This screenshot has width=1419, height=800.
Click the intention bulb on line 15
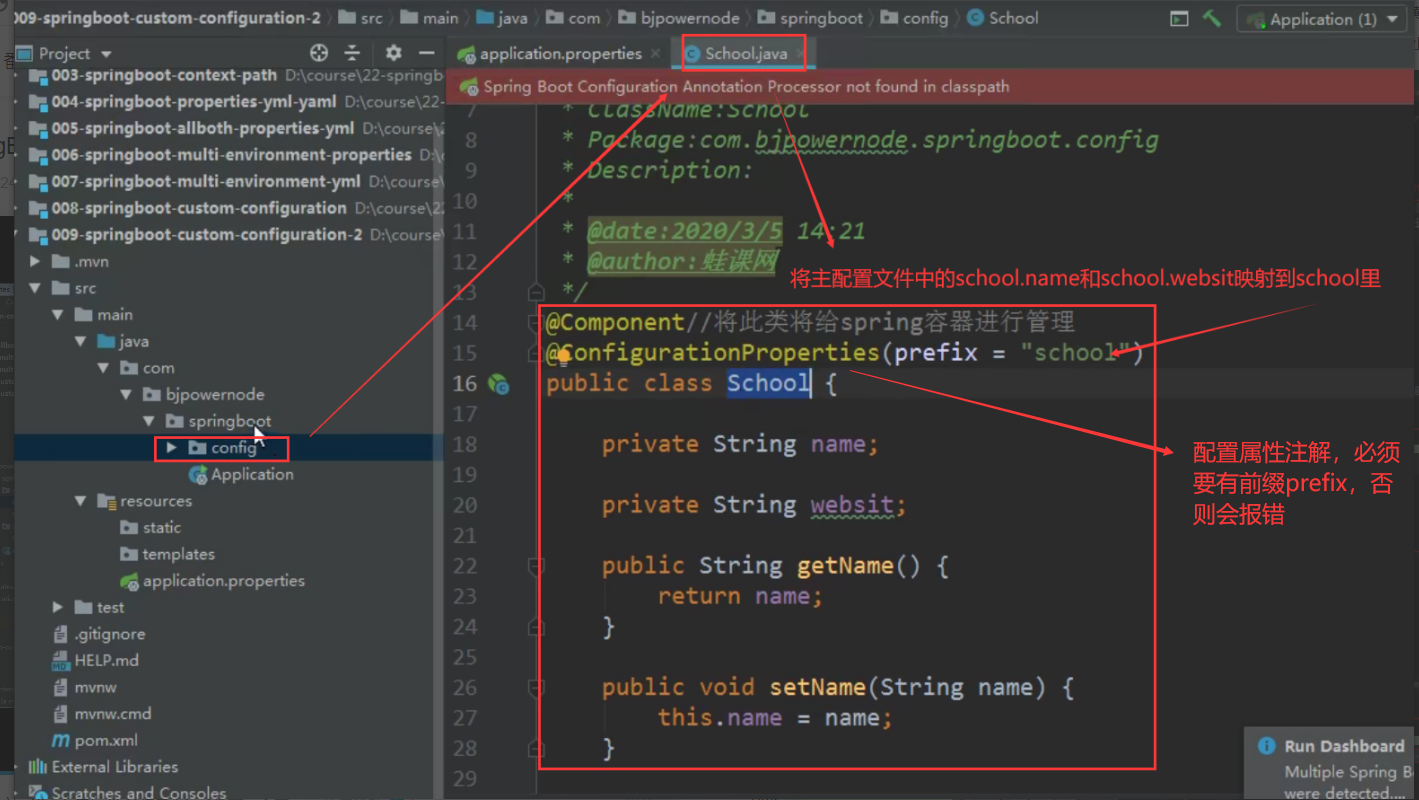563,354
